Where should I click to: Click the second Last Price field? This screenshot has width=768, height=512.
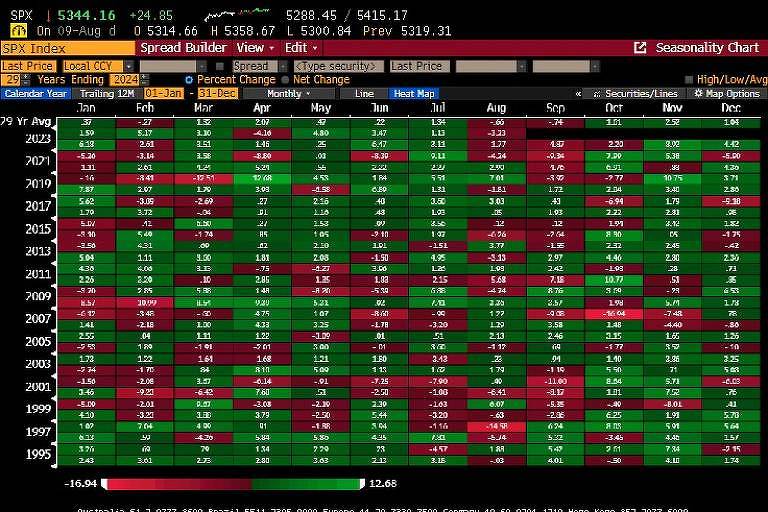420,66
